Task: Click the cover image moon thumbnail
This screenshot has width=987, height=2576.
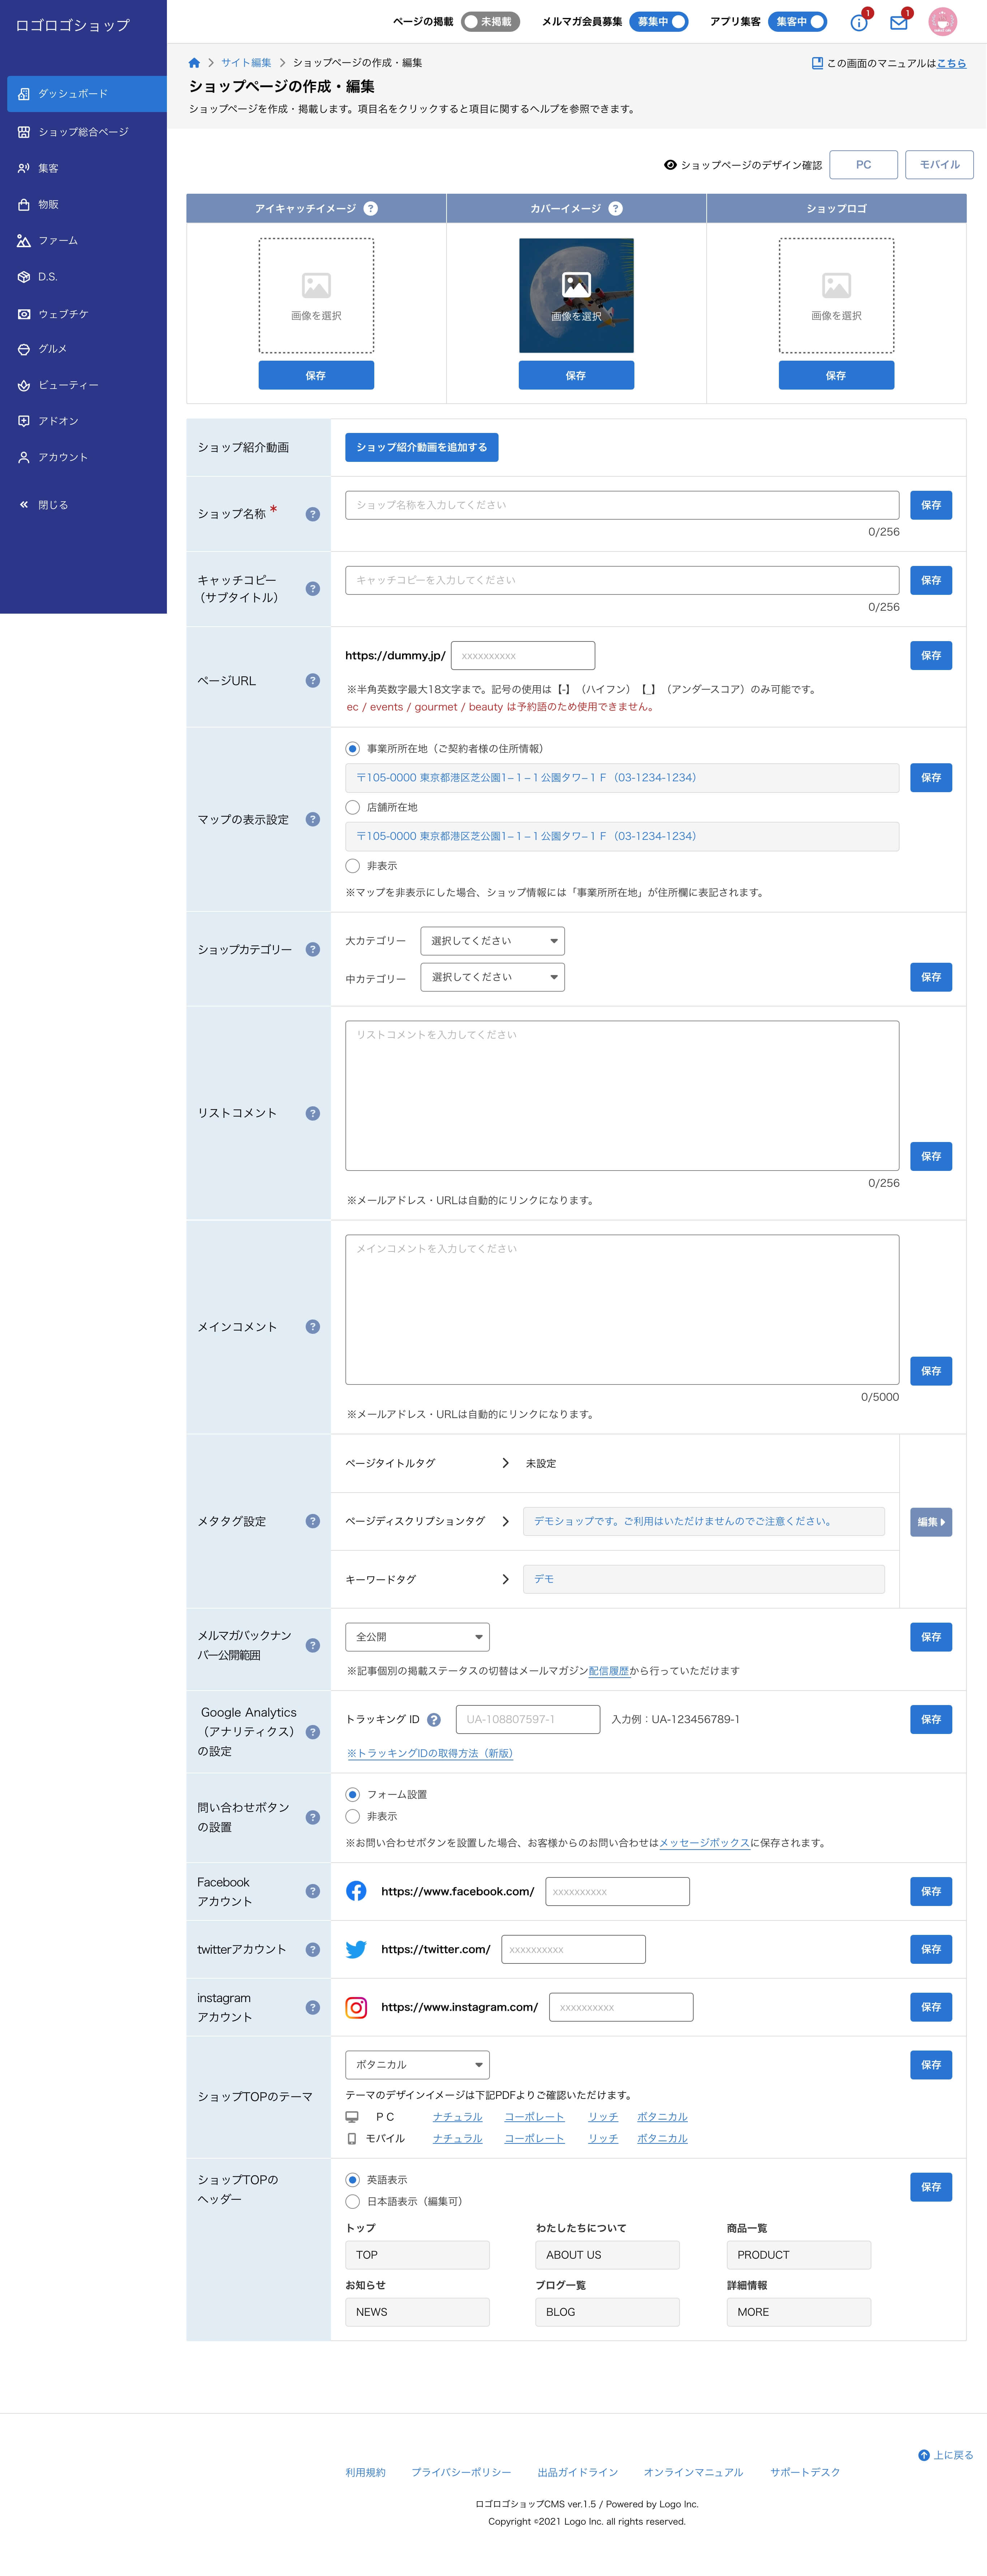Action: point(576,295)
